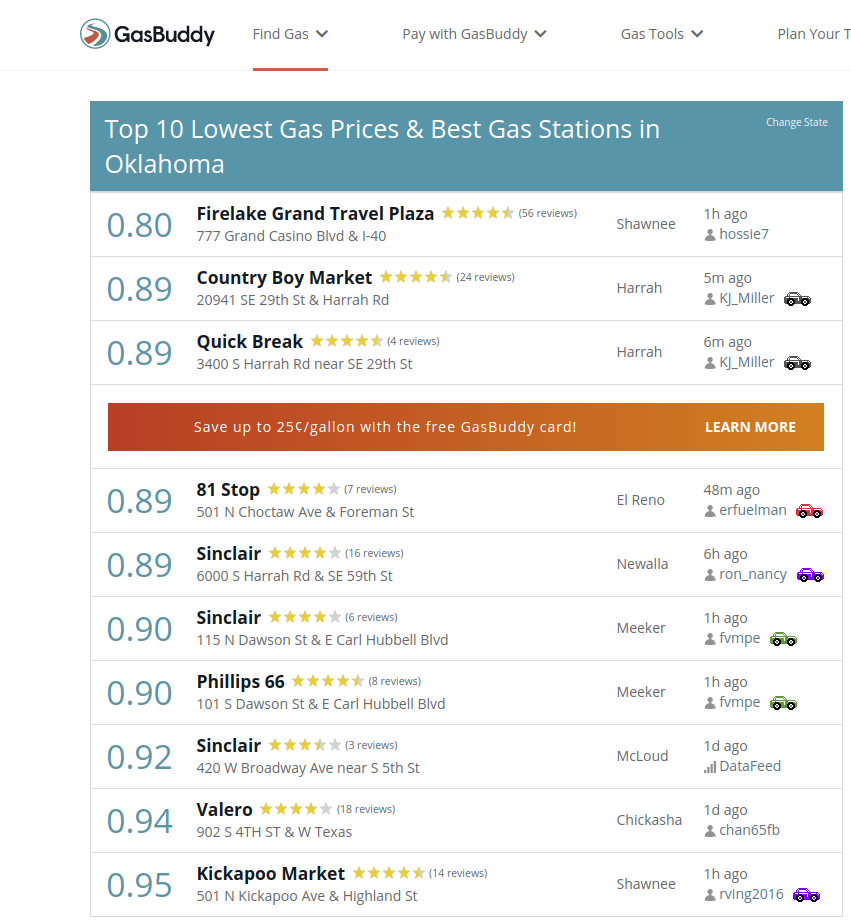Open the Valero station on 4th St

[224, 809]
